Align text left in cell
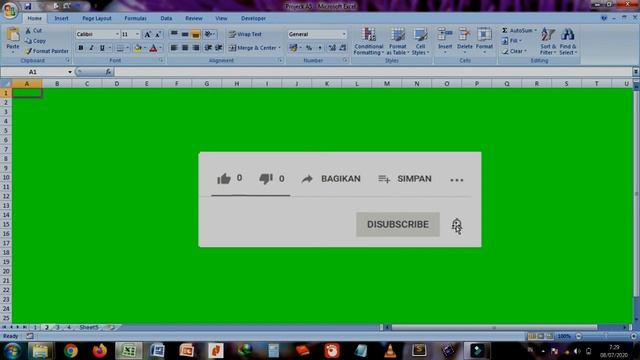Viewport: 640px width, 360px height. 174,48
